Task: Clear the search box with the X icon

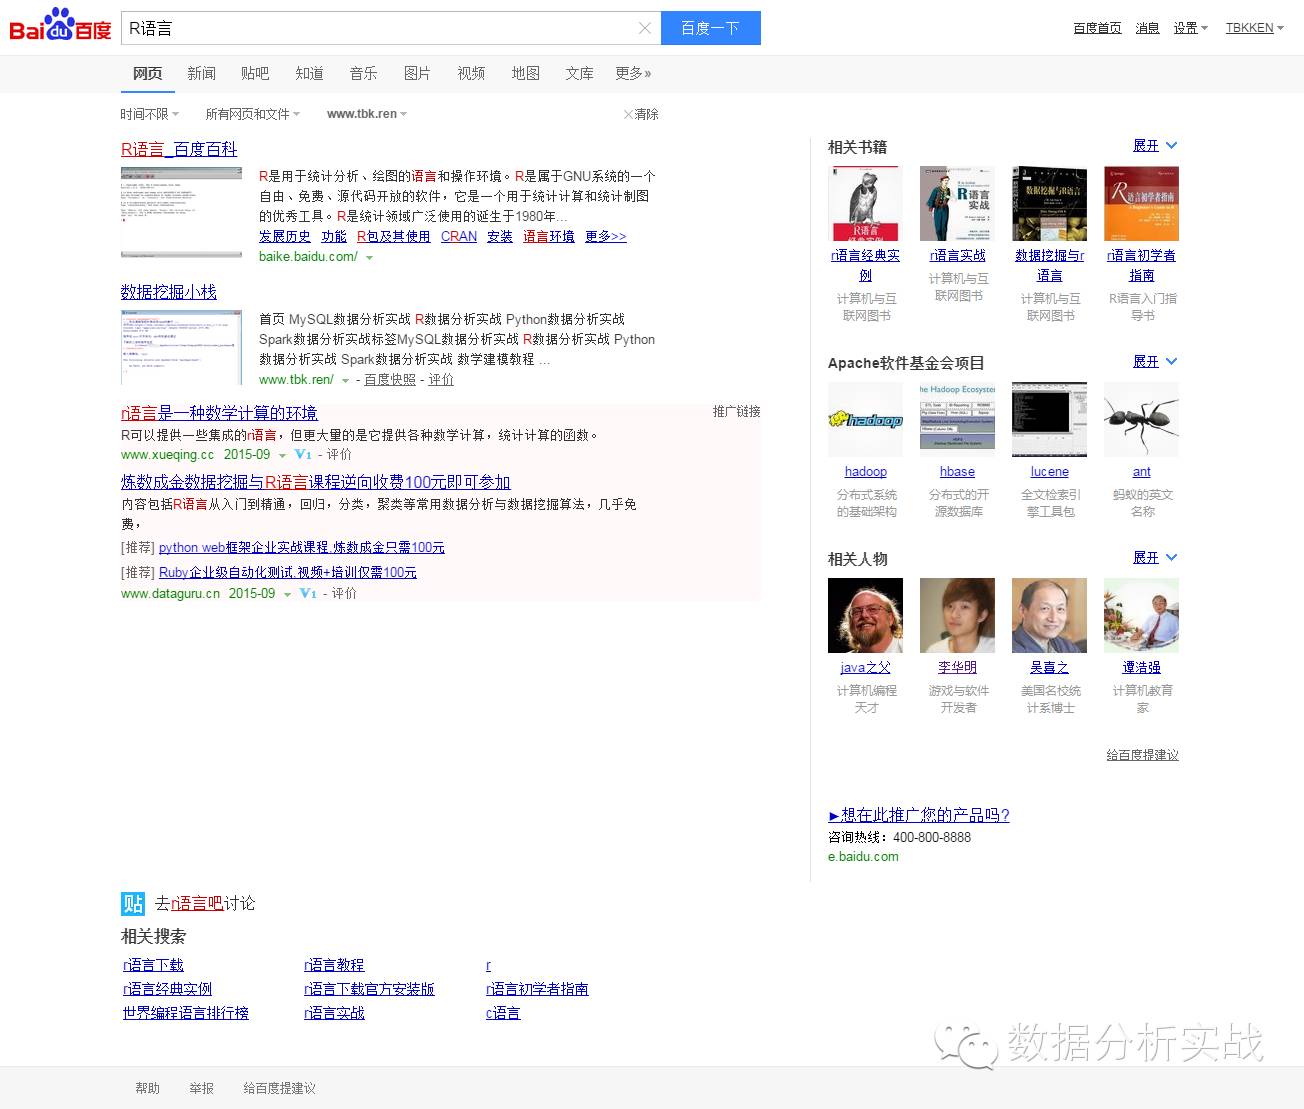Action: tap(645, 28)
